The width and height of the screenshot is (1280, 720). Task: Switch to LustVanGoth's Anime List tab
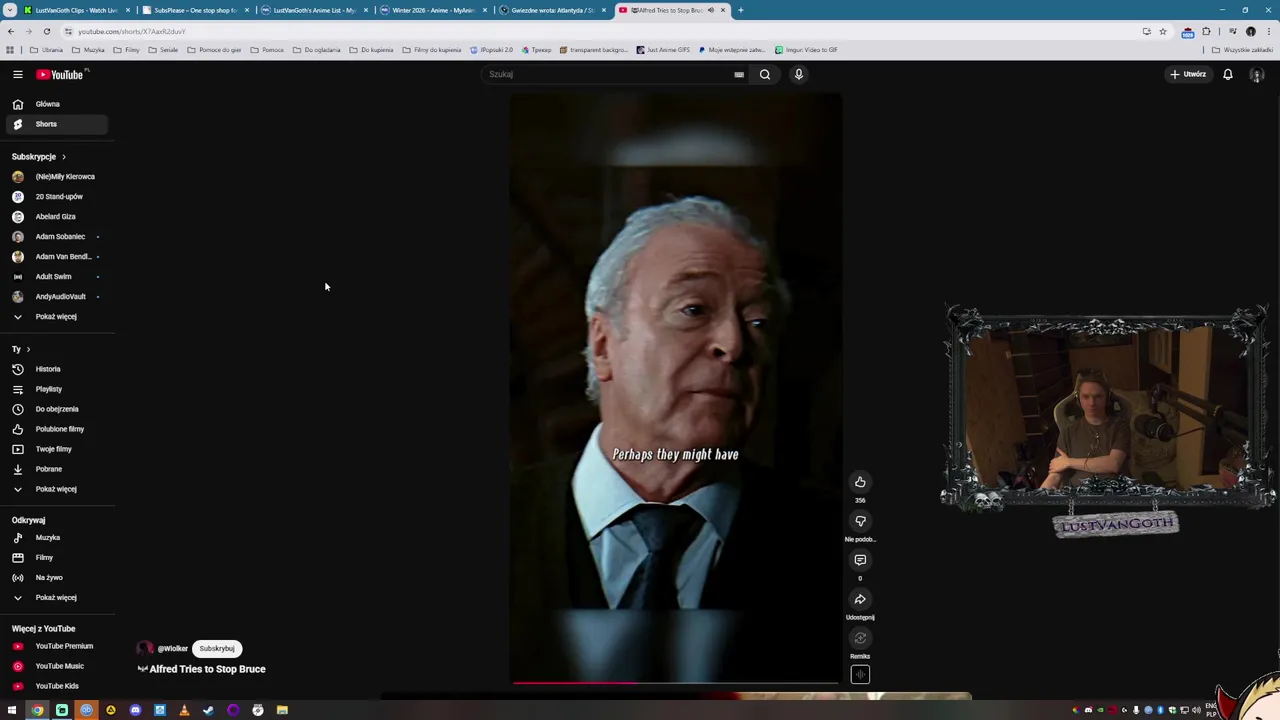point(314,10)
